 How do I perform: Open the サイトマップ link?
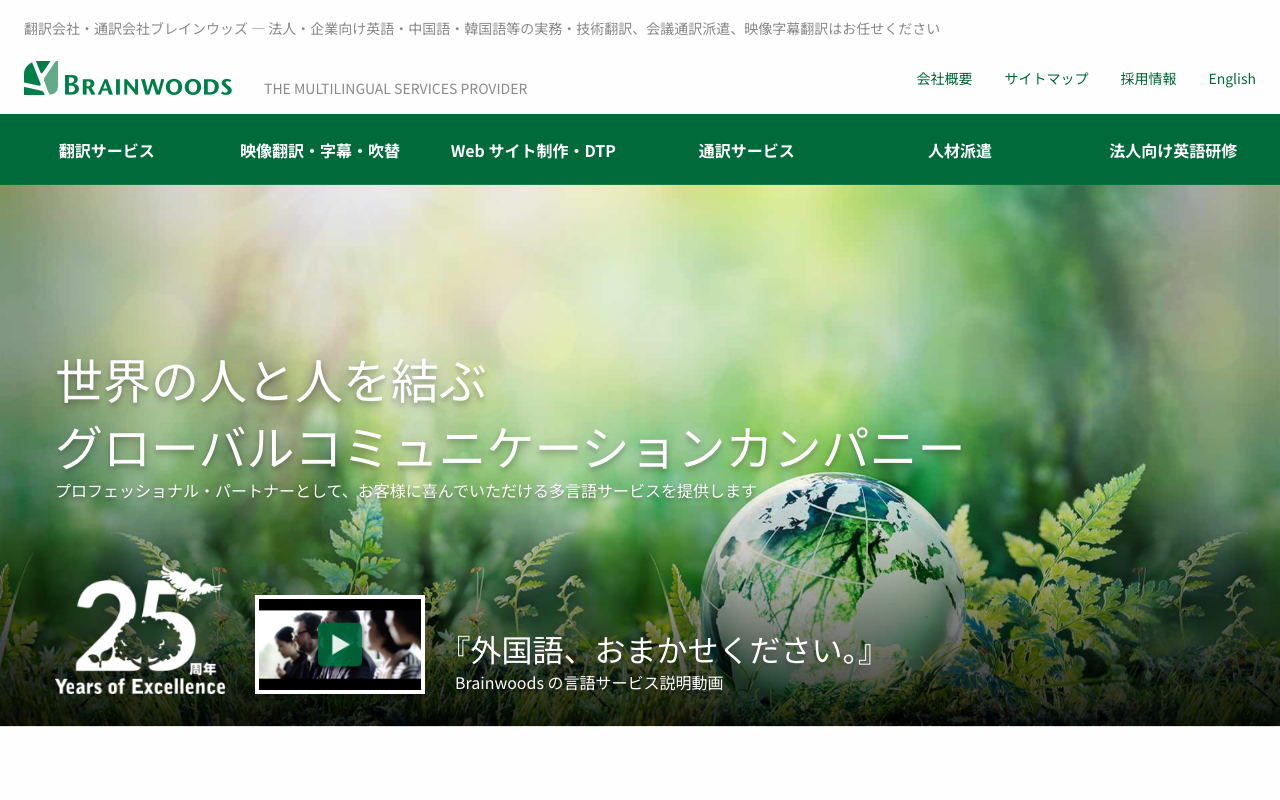(x=1046, y=79)
